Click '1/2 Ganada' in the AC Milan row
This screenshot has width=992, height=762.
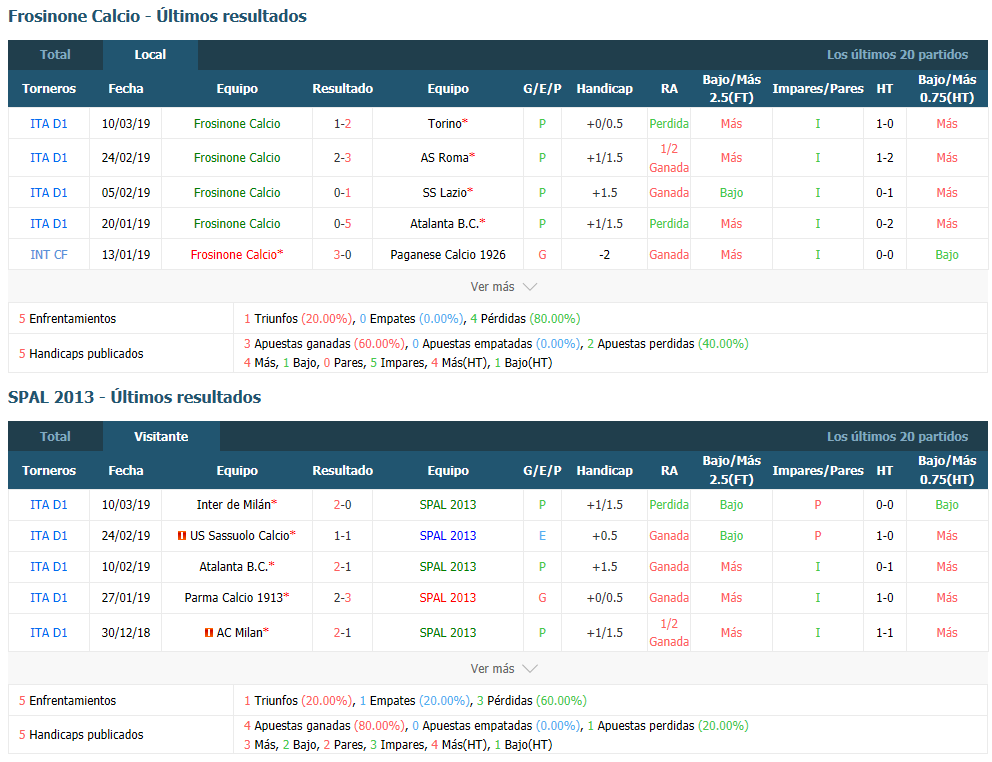669,633
